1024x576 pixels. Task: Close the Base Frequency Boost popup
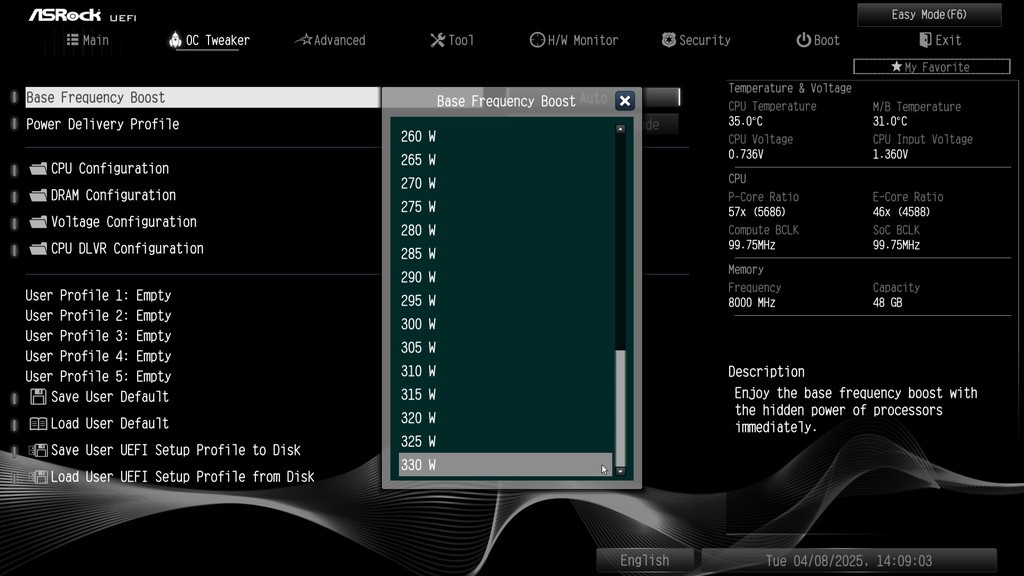click(625, 101)
